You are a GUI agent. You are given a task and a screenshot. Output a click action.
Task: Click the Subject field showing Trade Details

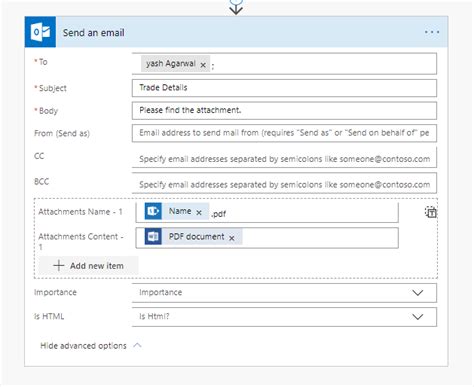(x=284, y=88)
